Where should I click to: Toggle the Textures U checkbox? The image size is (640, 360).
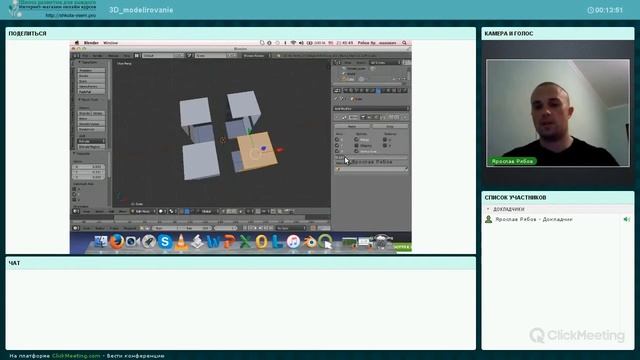[x=384, y=140]
